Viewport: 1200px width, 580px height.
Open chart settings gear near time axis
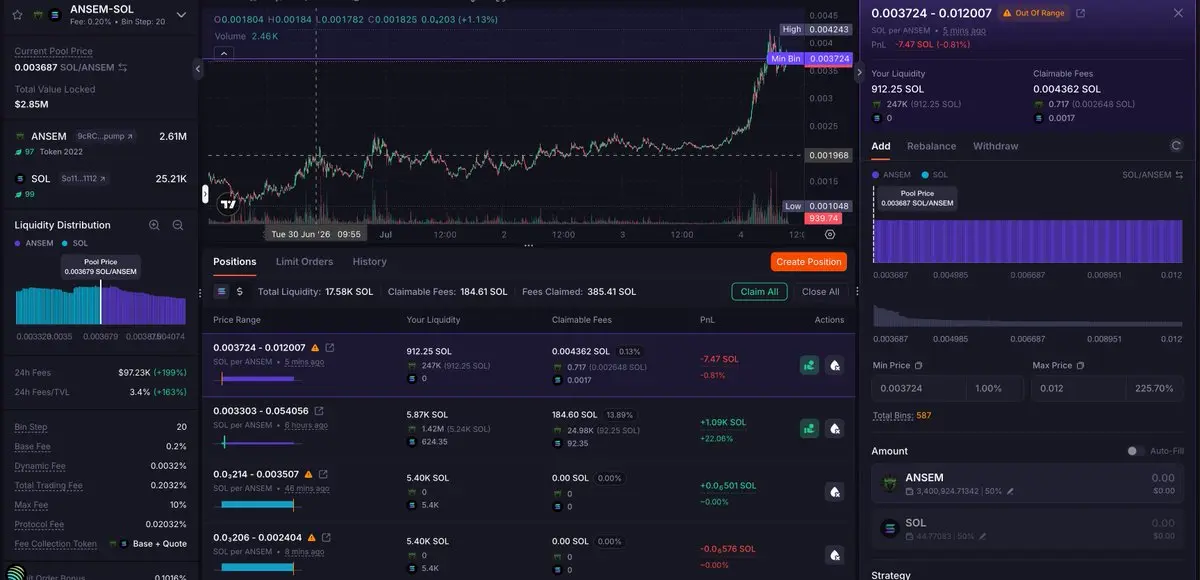click(x=830, y=234)
